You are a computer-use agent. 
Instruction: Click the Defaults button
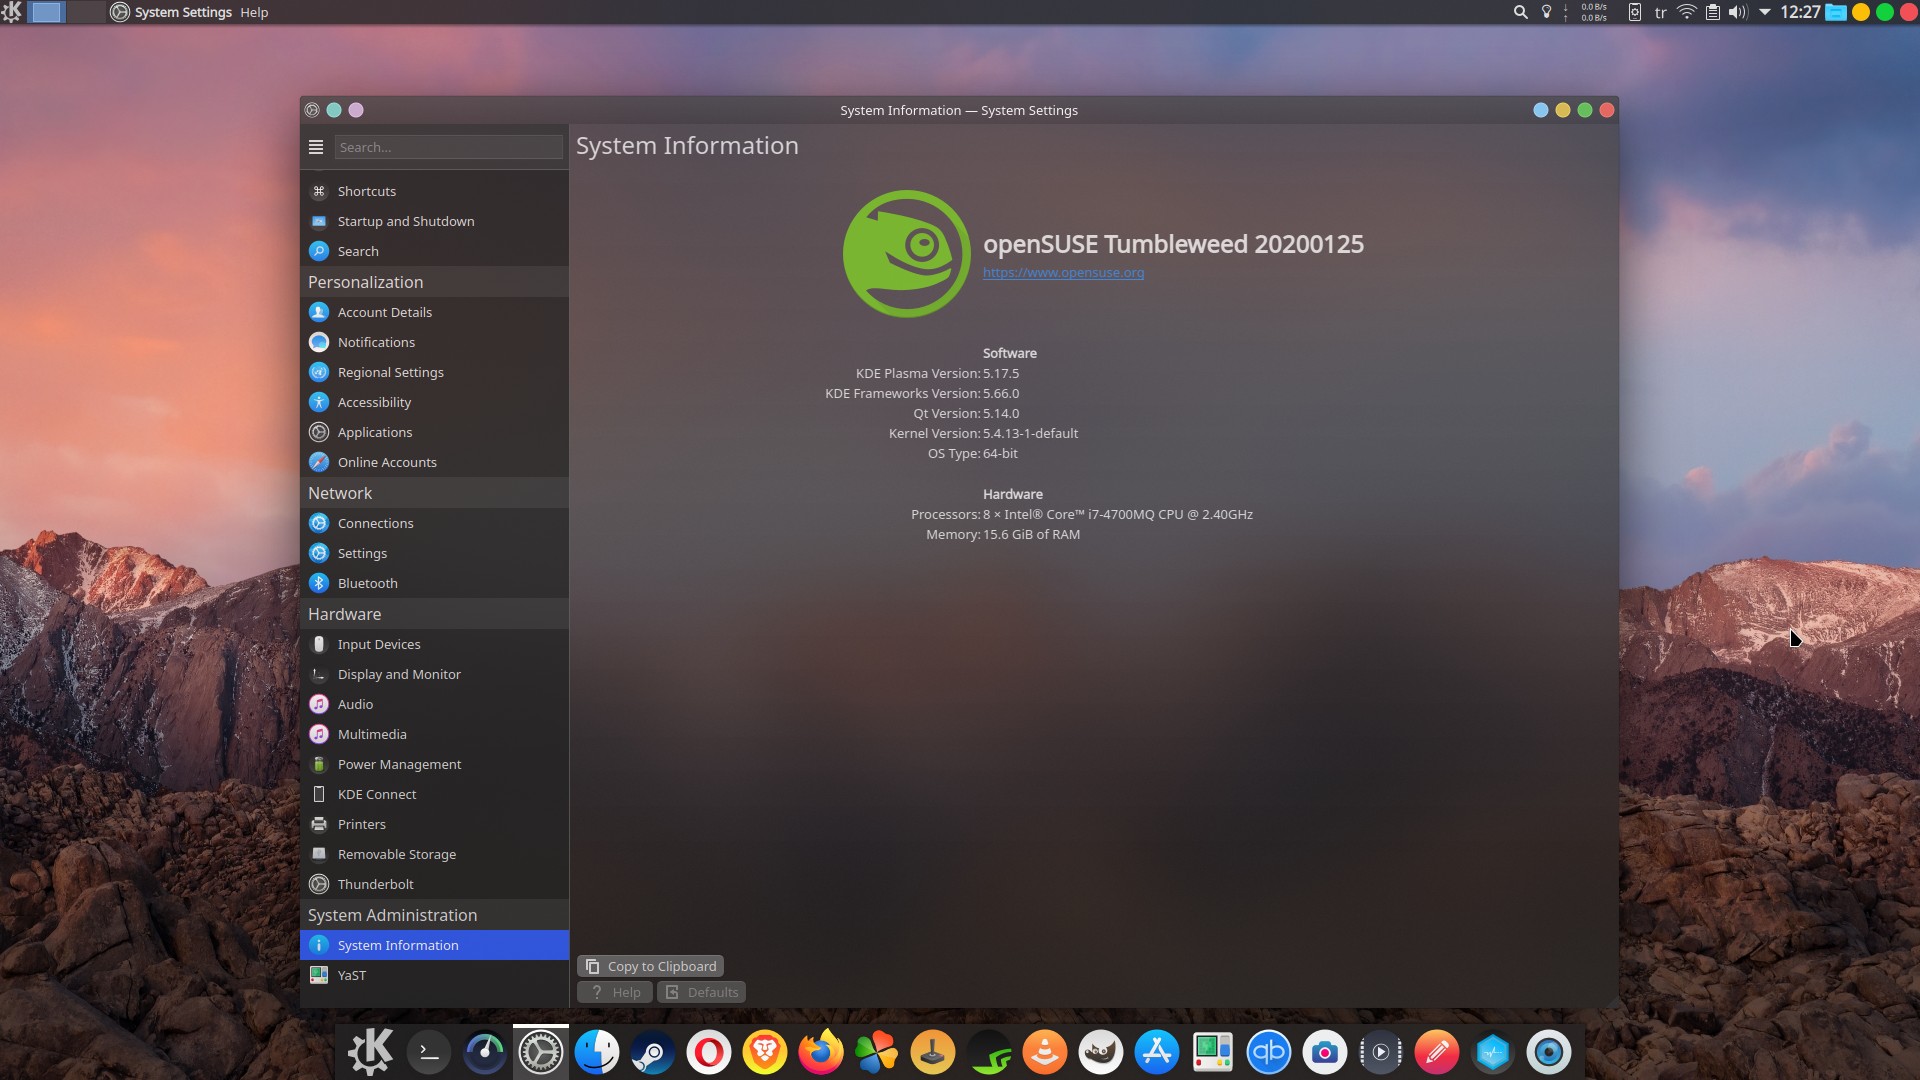pyautogui.click(x=701, y=992)
